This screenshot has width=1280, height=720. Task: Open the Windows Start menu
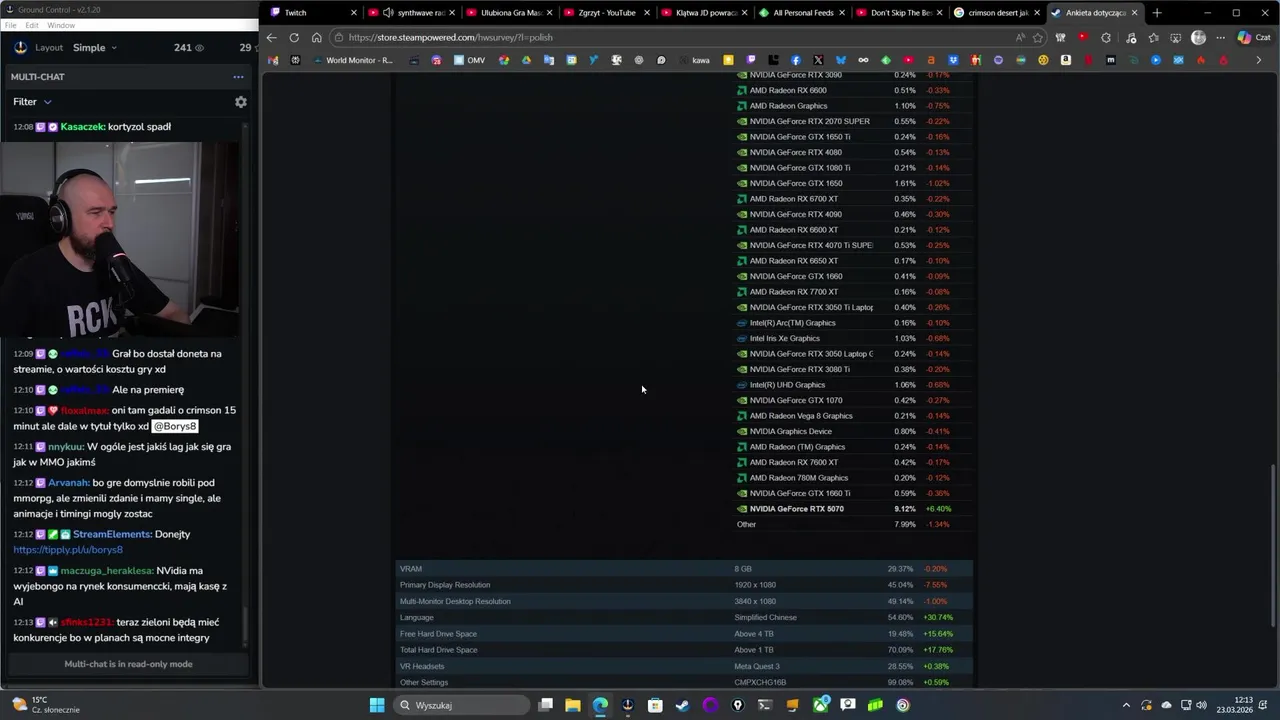click(377, 705)
